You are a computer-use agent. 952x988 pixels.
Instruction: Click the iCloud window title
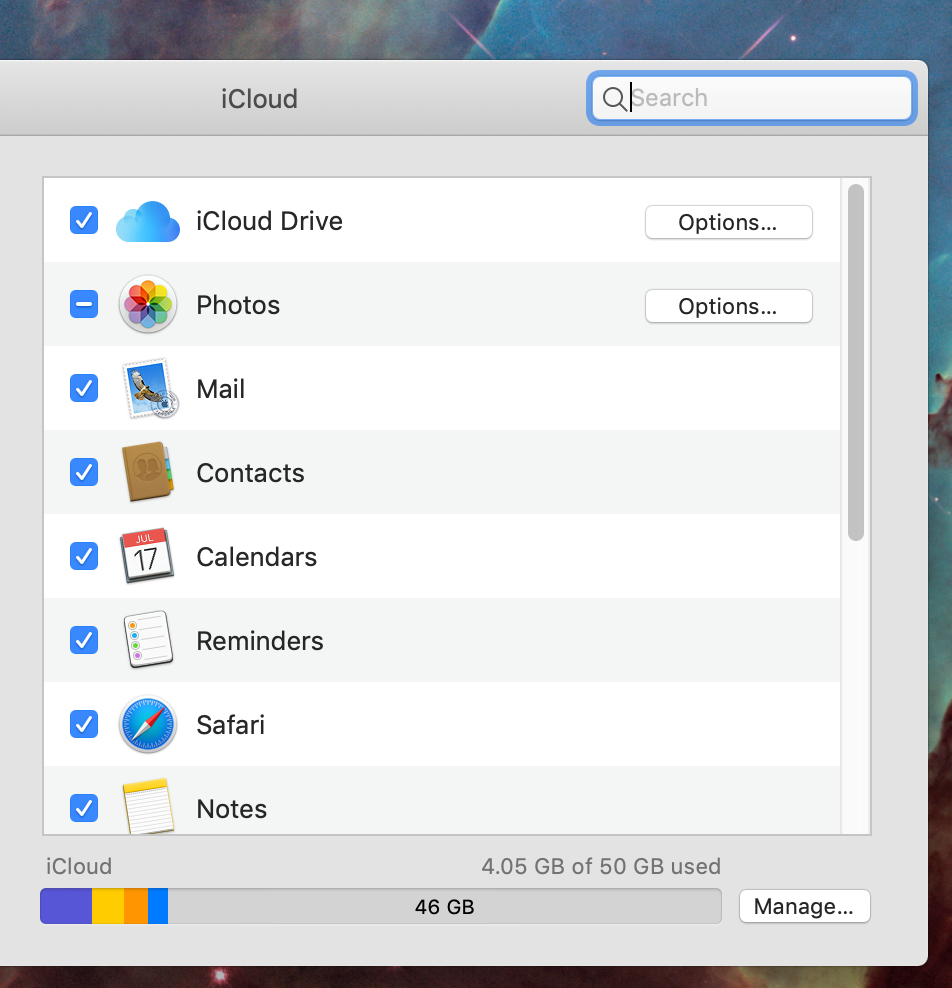click(260, 99)
